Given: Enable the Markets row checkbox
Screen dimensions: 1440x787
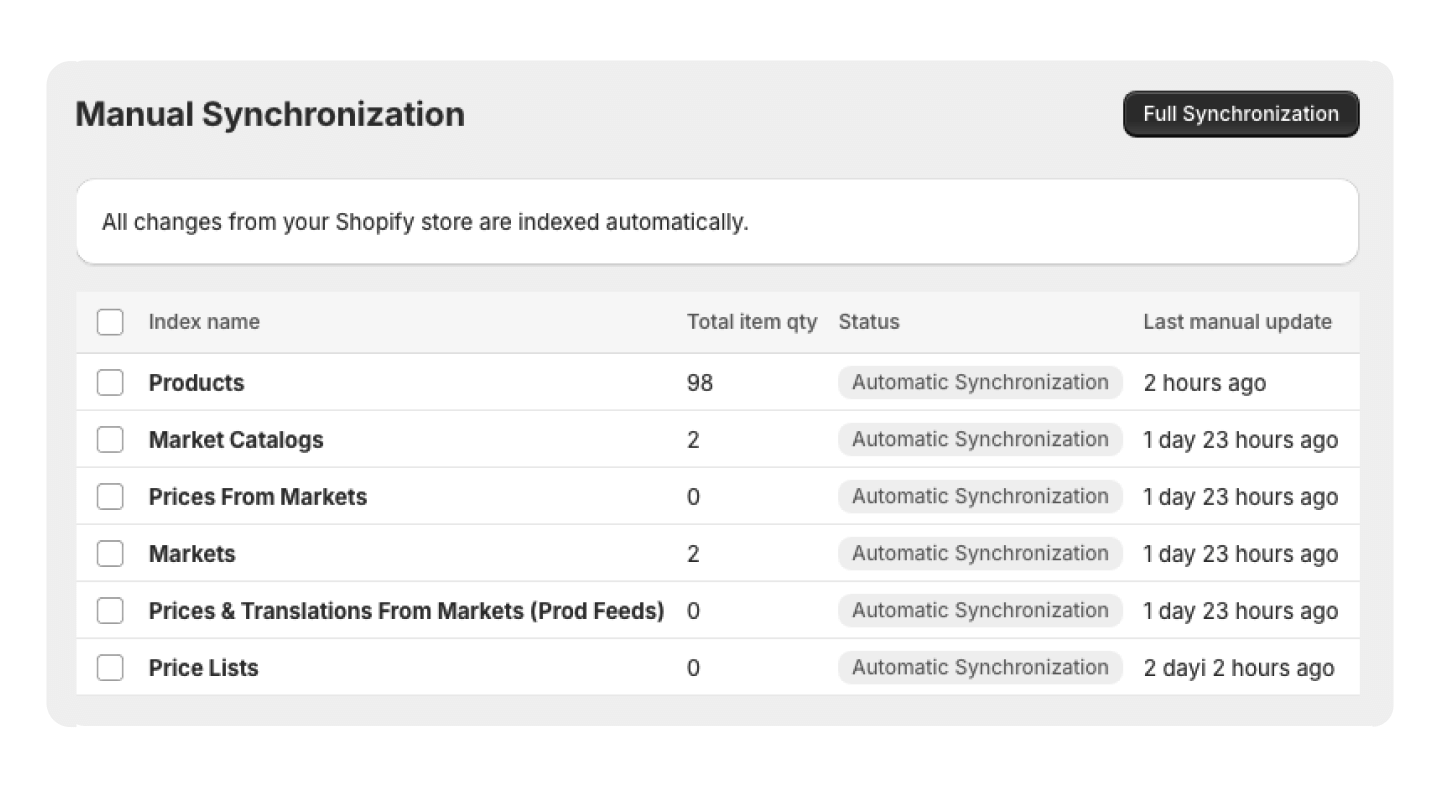Looking at the screenshot, I should tap(110, 553).
